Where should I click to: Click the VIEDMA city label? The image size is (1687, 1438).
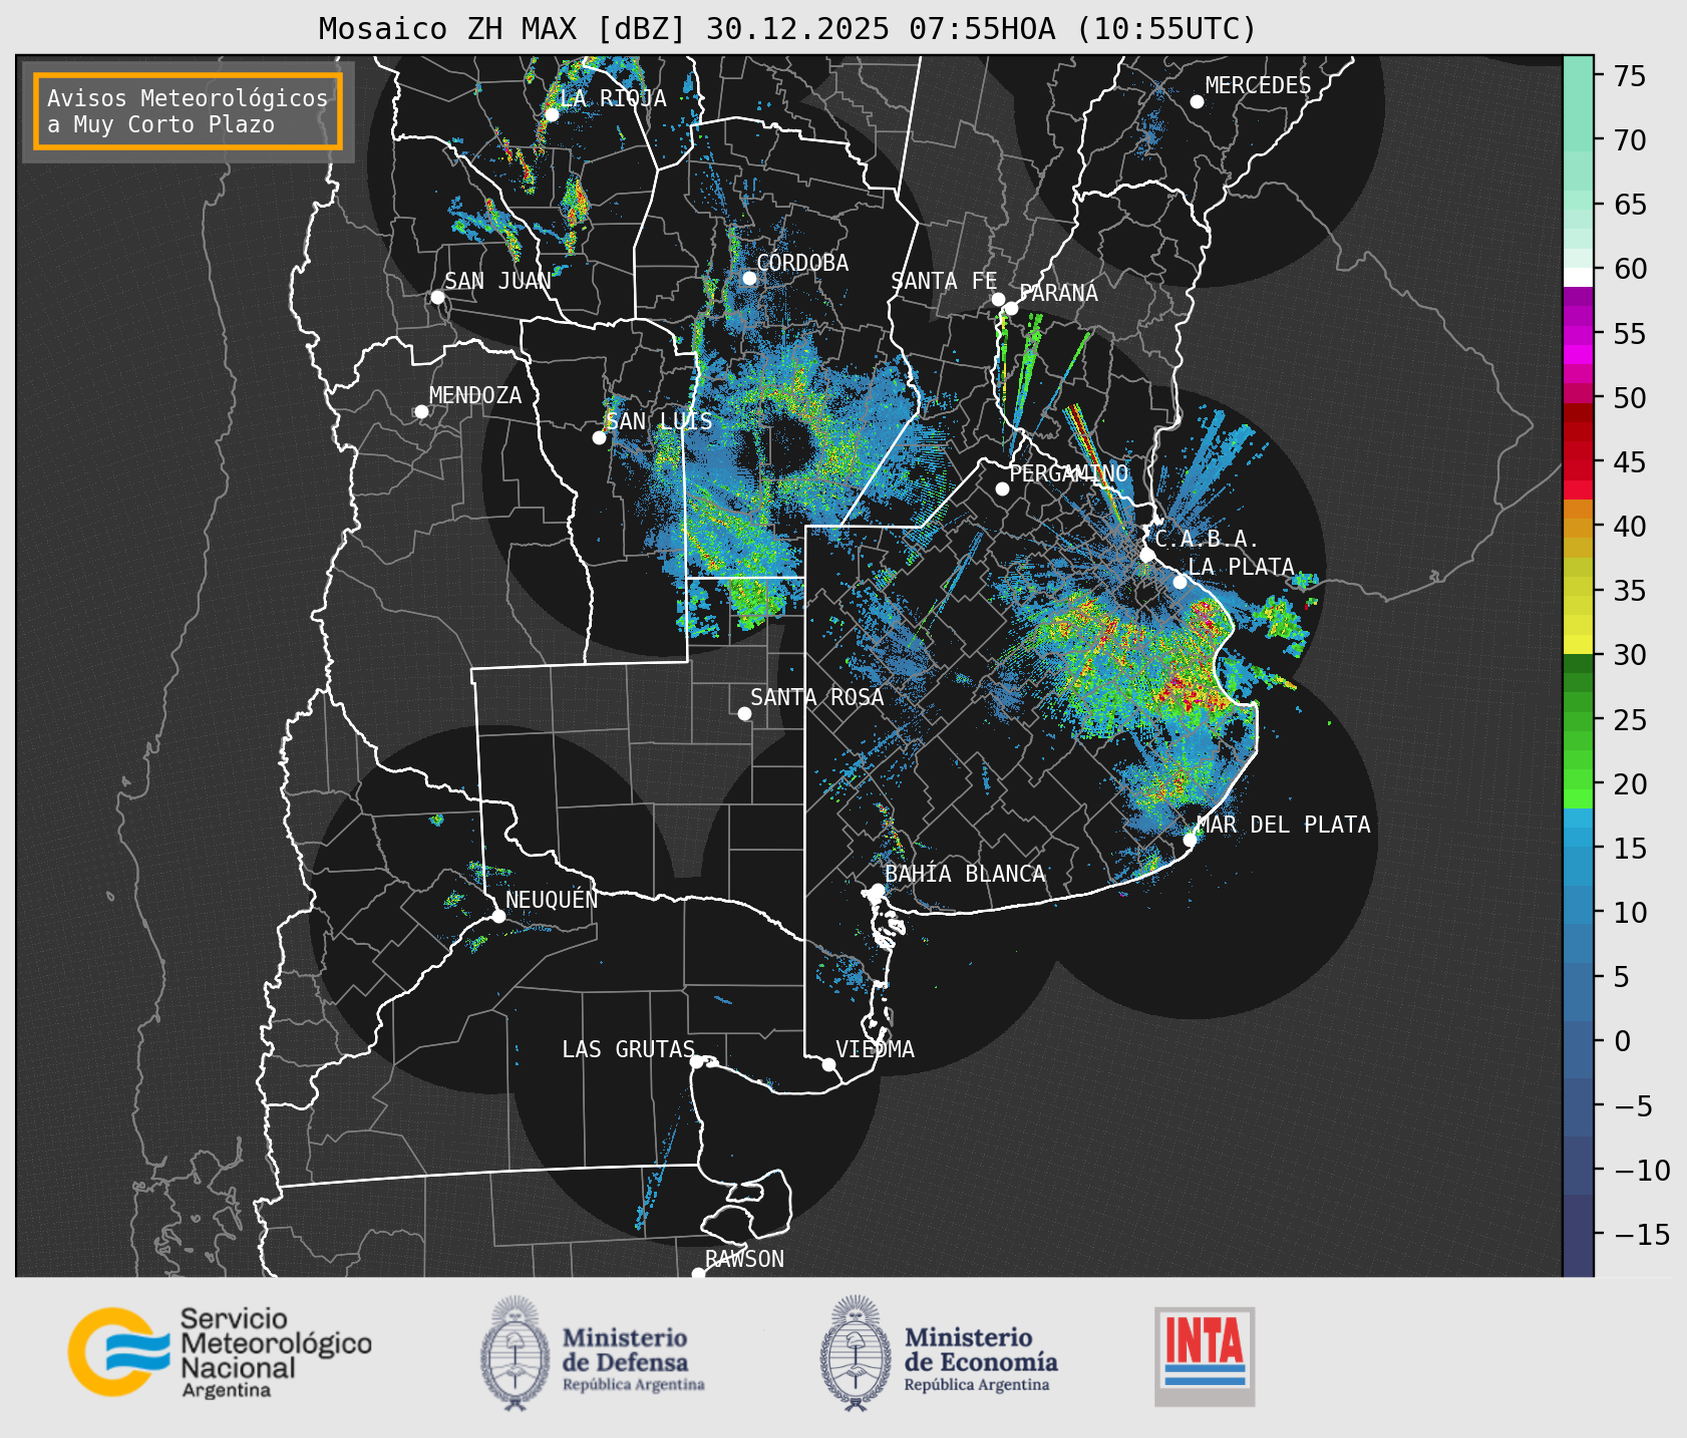[x=875, y=1049]
